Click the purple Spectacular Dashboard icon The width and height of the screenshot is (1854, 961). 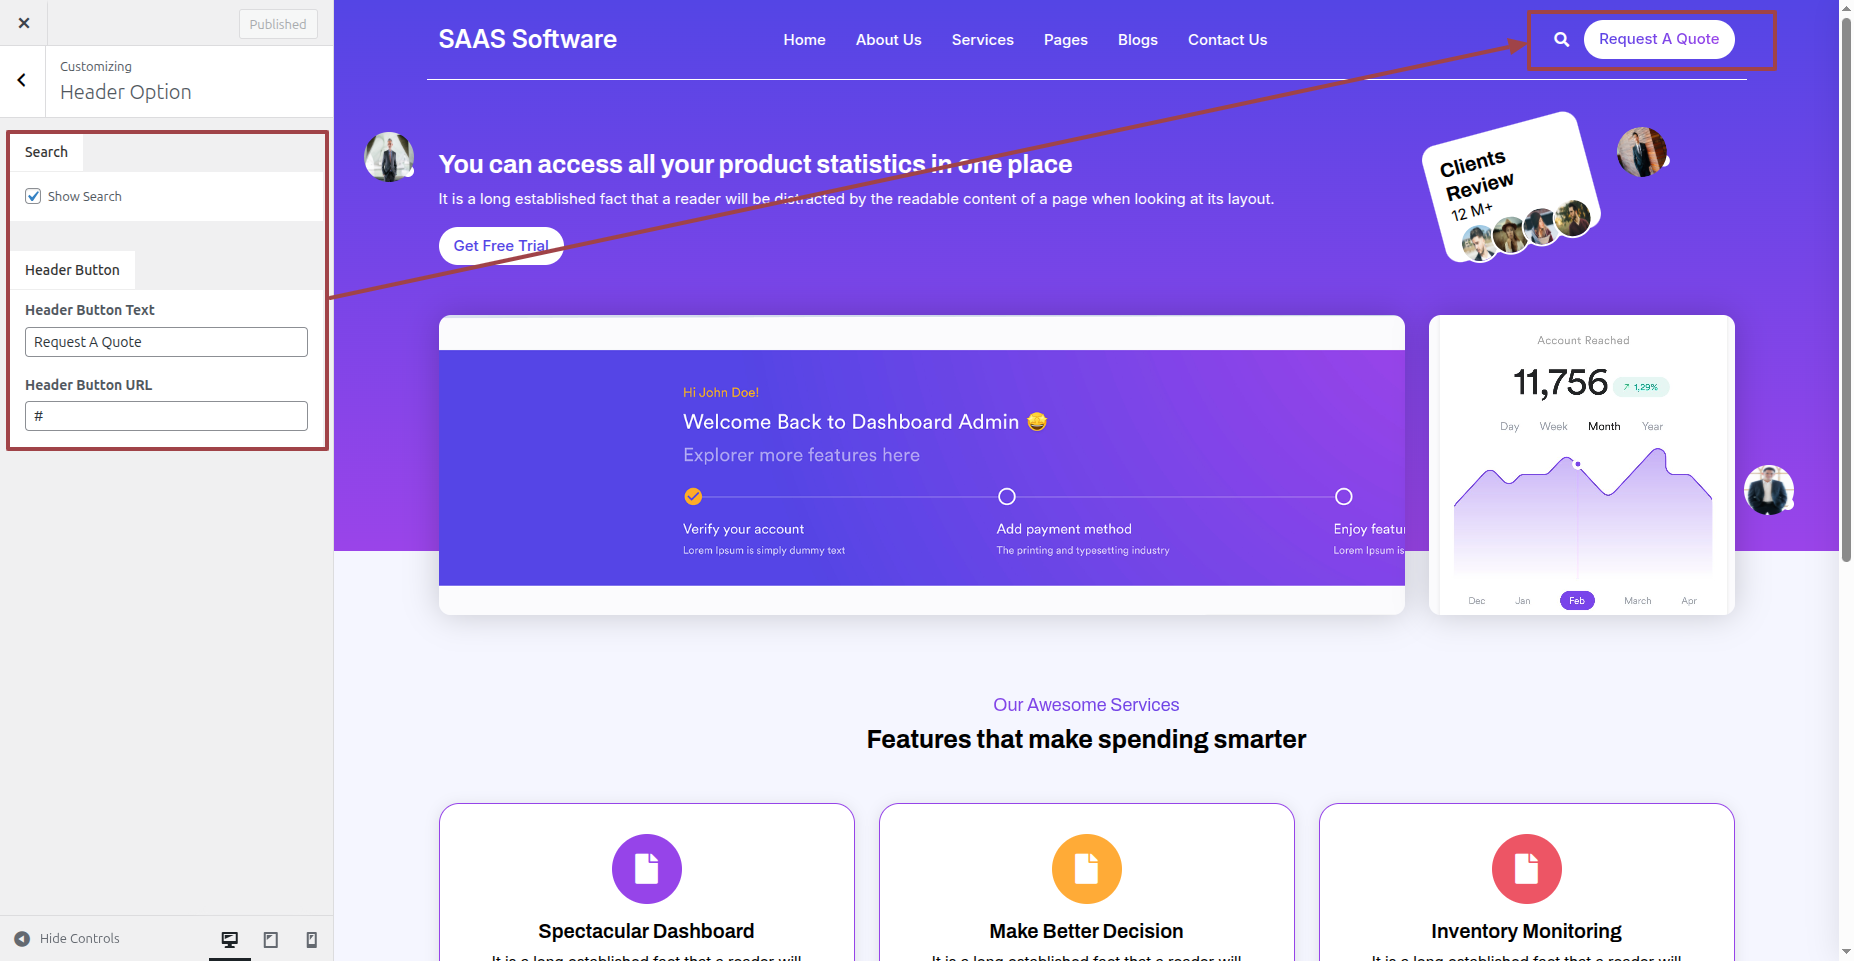[x=646, y=868]
